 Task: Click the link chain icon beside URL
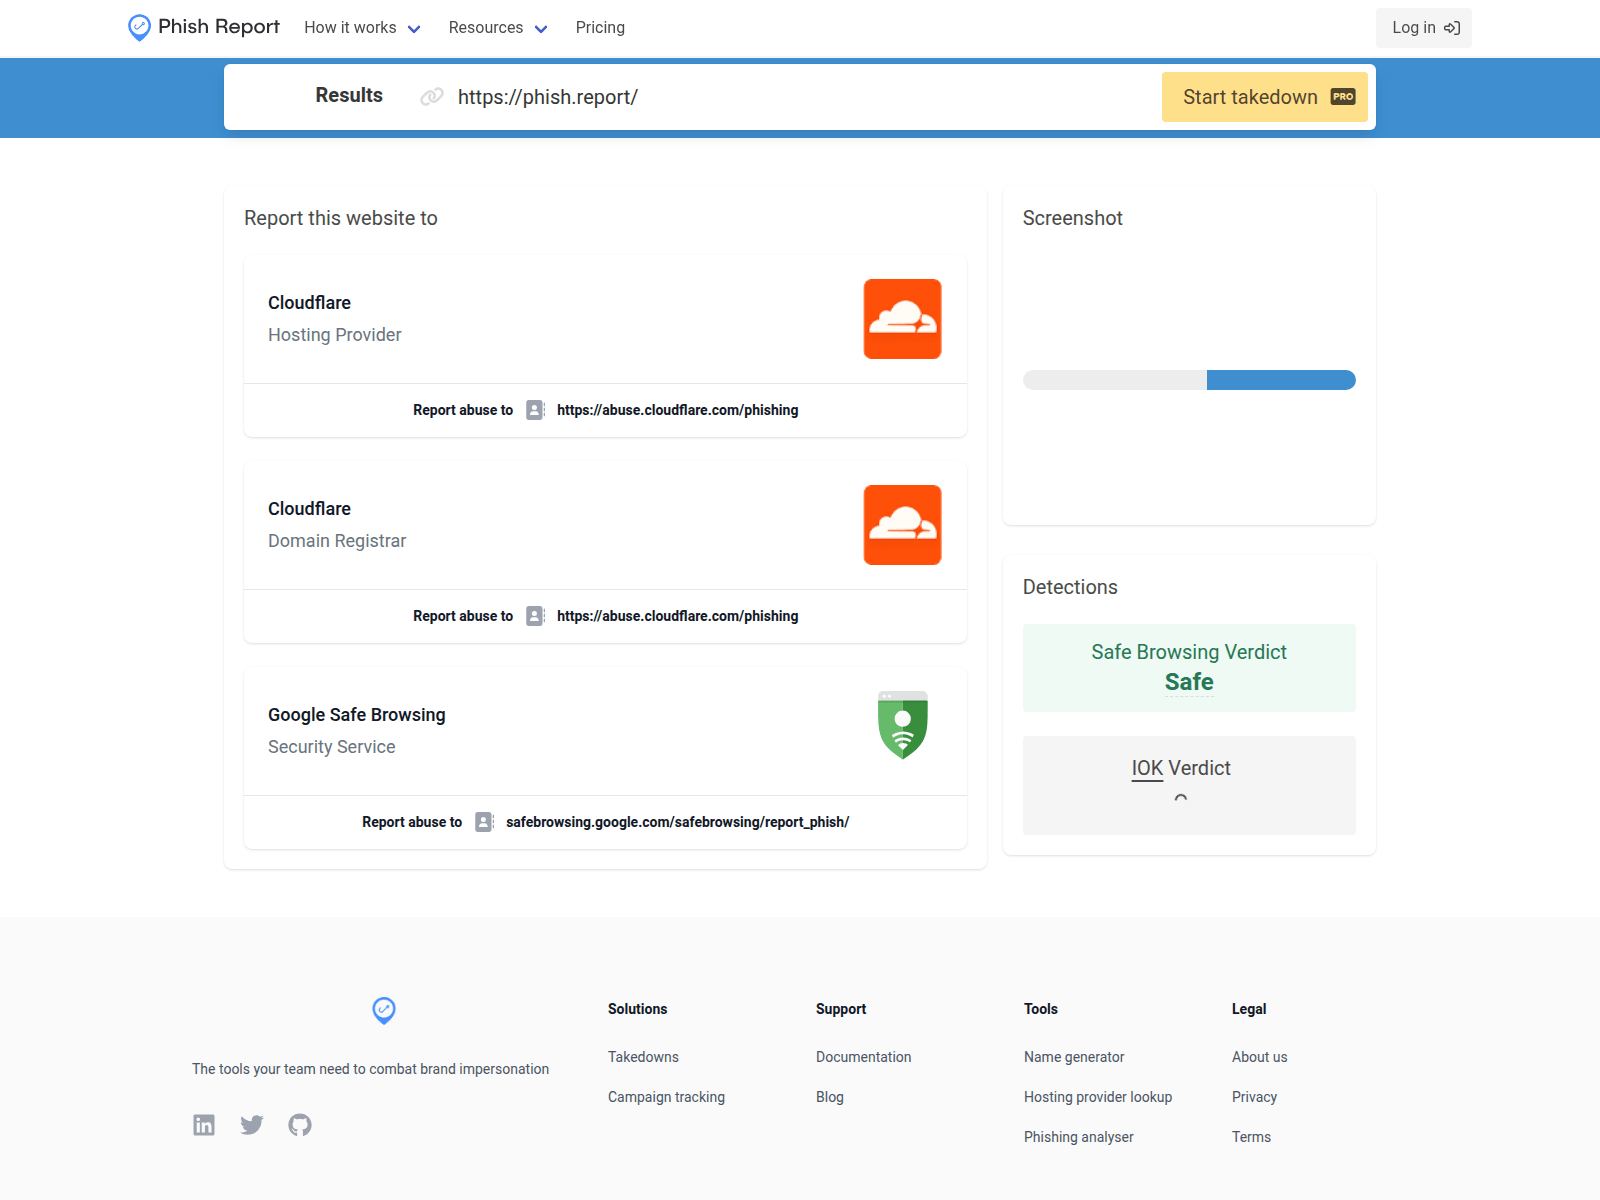coord(432,97)
